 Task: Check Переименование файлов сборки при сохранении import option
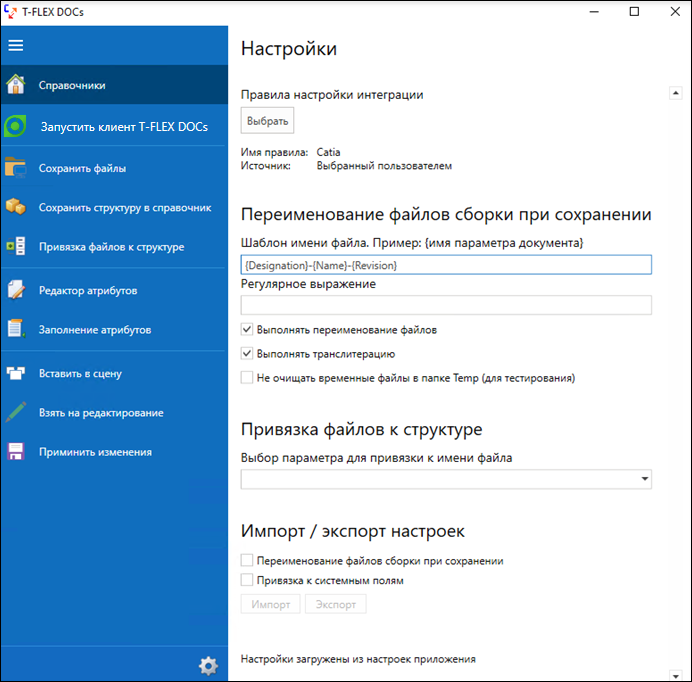click(247, 560)
